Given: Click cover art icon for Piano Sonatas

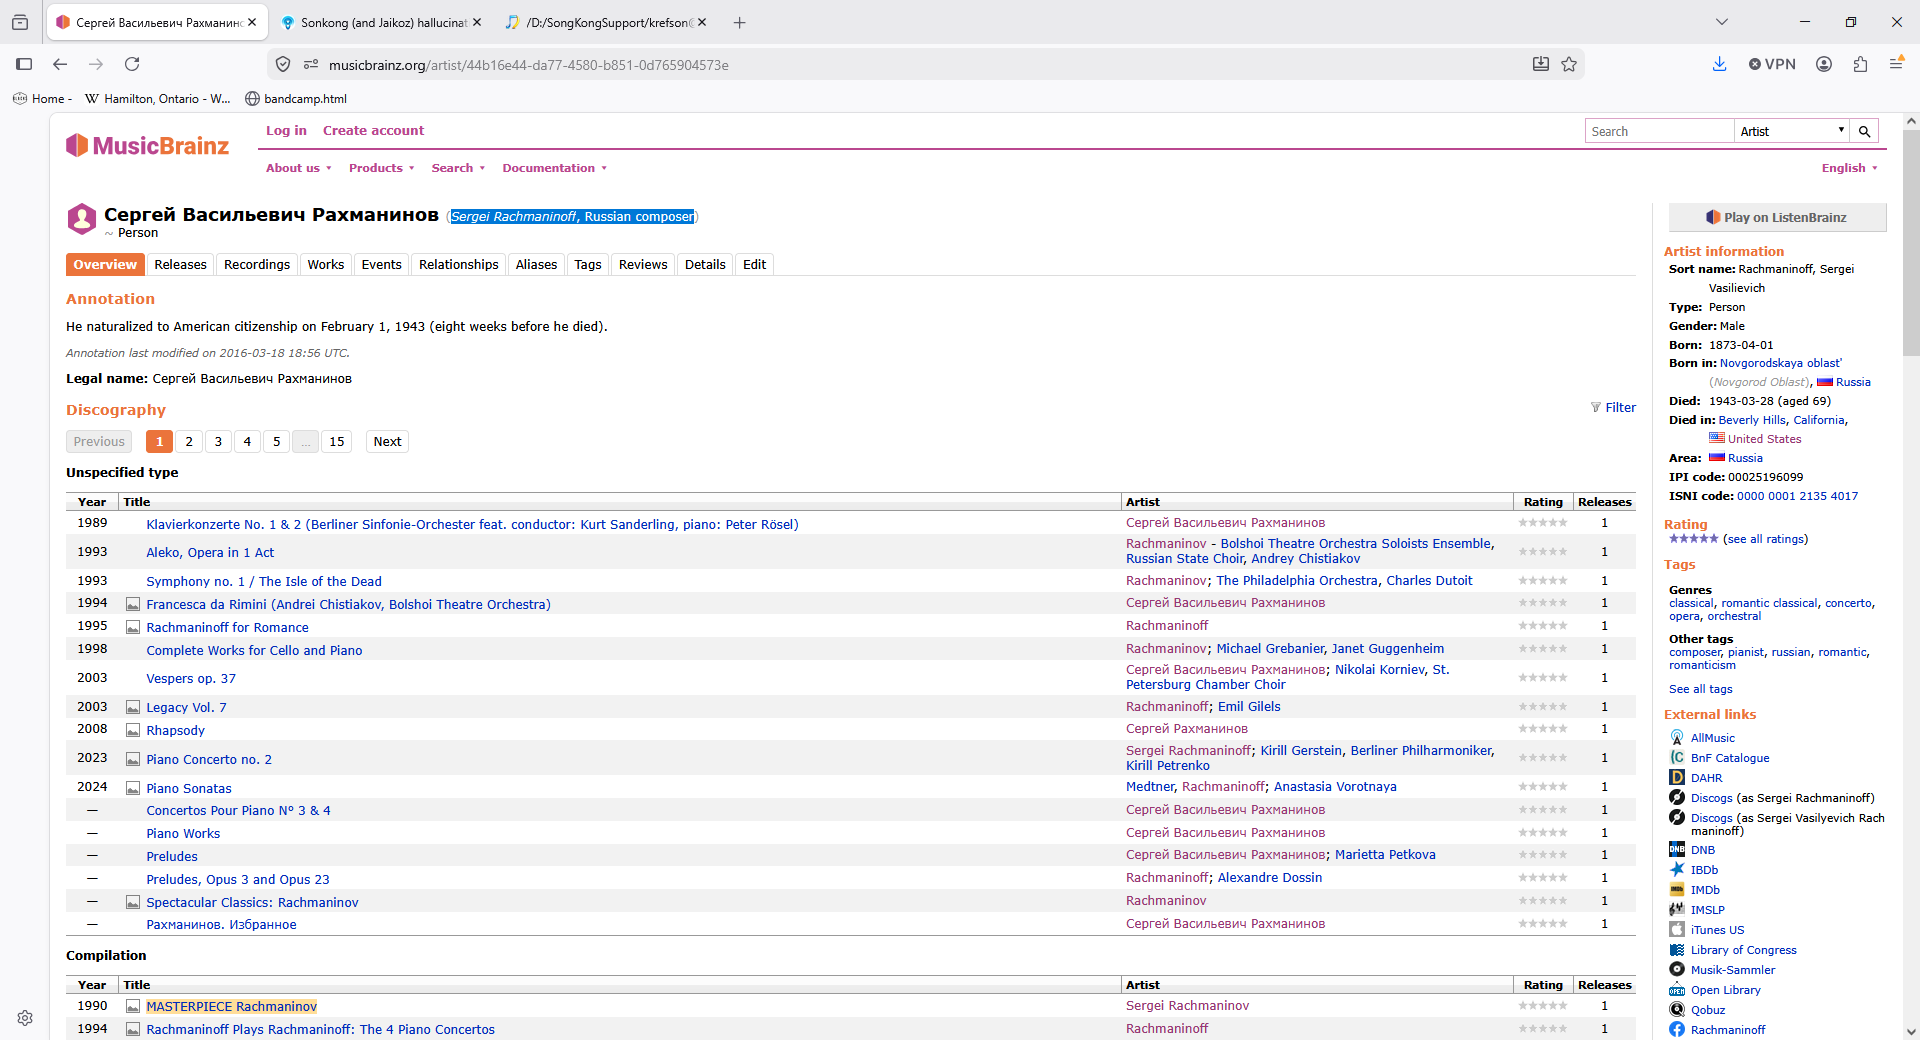Looking at the screenshot, I should [x=133, y=789].
